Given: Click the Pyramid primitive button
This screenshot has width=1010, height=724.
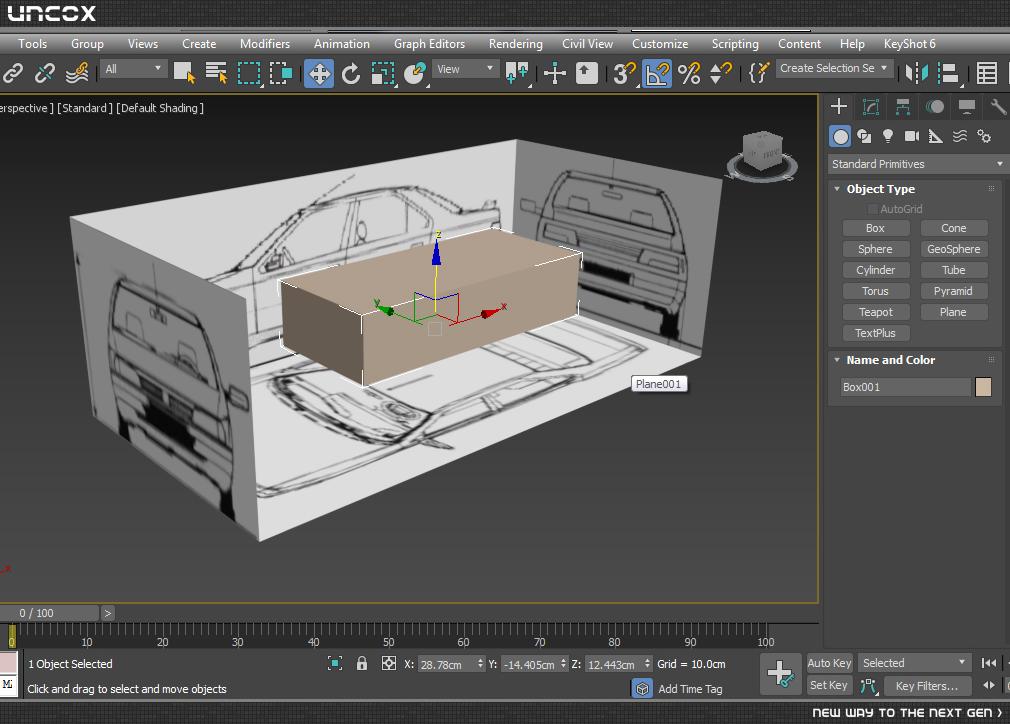Looking at the screenshot, I should pyautogui.click(x=953, y=291).
